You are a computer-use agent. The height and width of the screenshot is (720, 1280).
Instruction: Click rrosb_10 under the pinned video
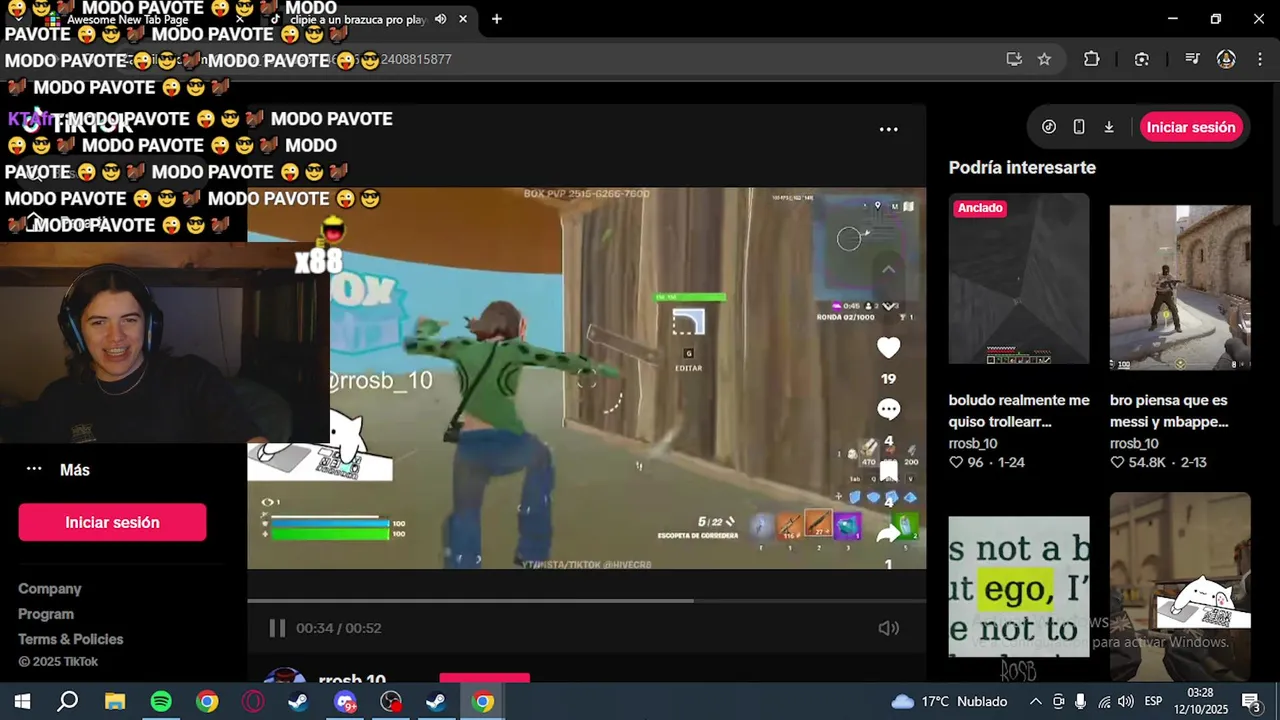973,443
